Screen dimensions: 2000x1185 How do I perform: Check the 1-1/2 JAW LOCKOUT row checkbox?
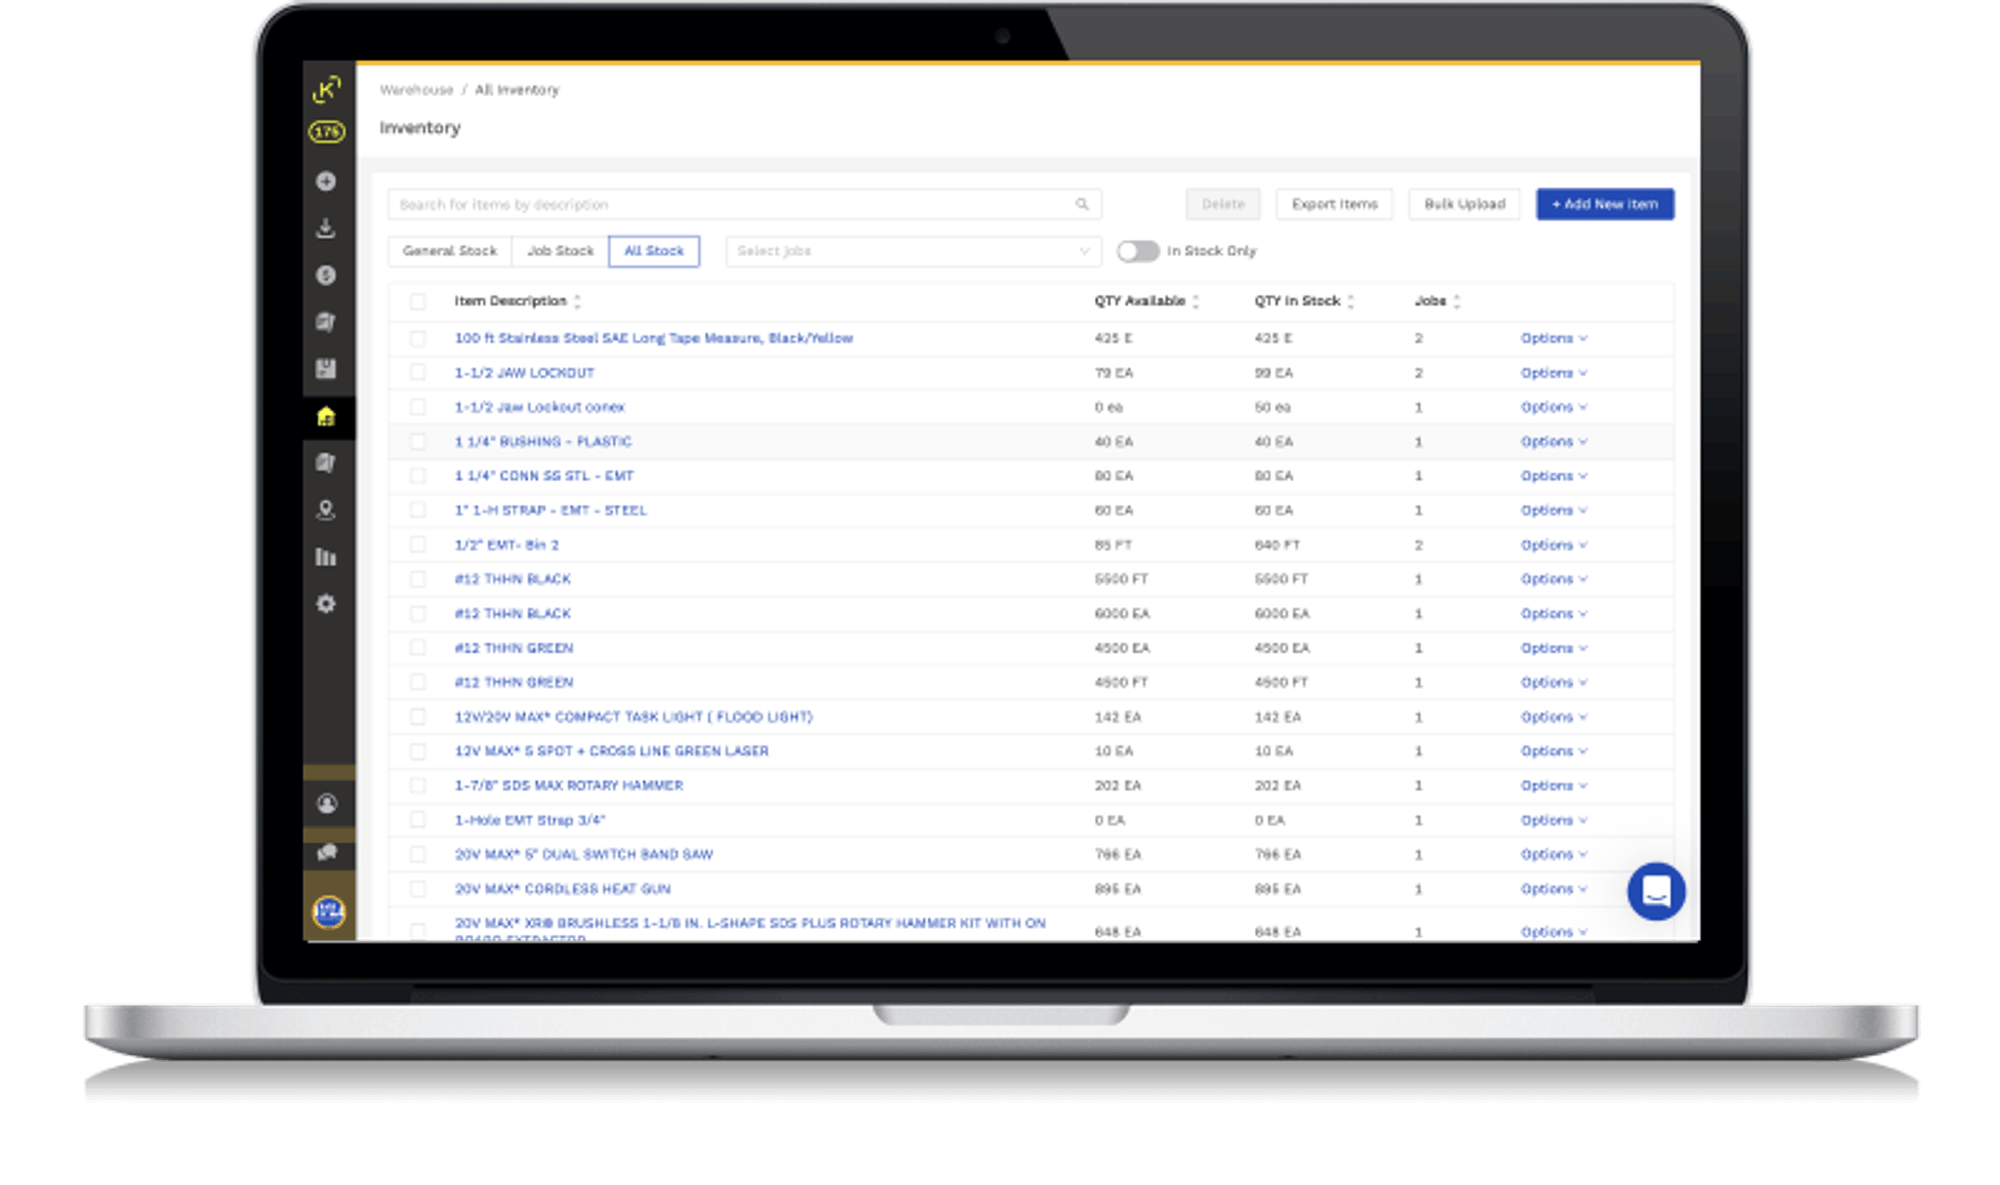coord(418,373)
